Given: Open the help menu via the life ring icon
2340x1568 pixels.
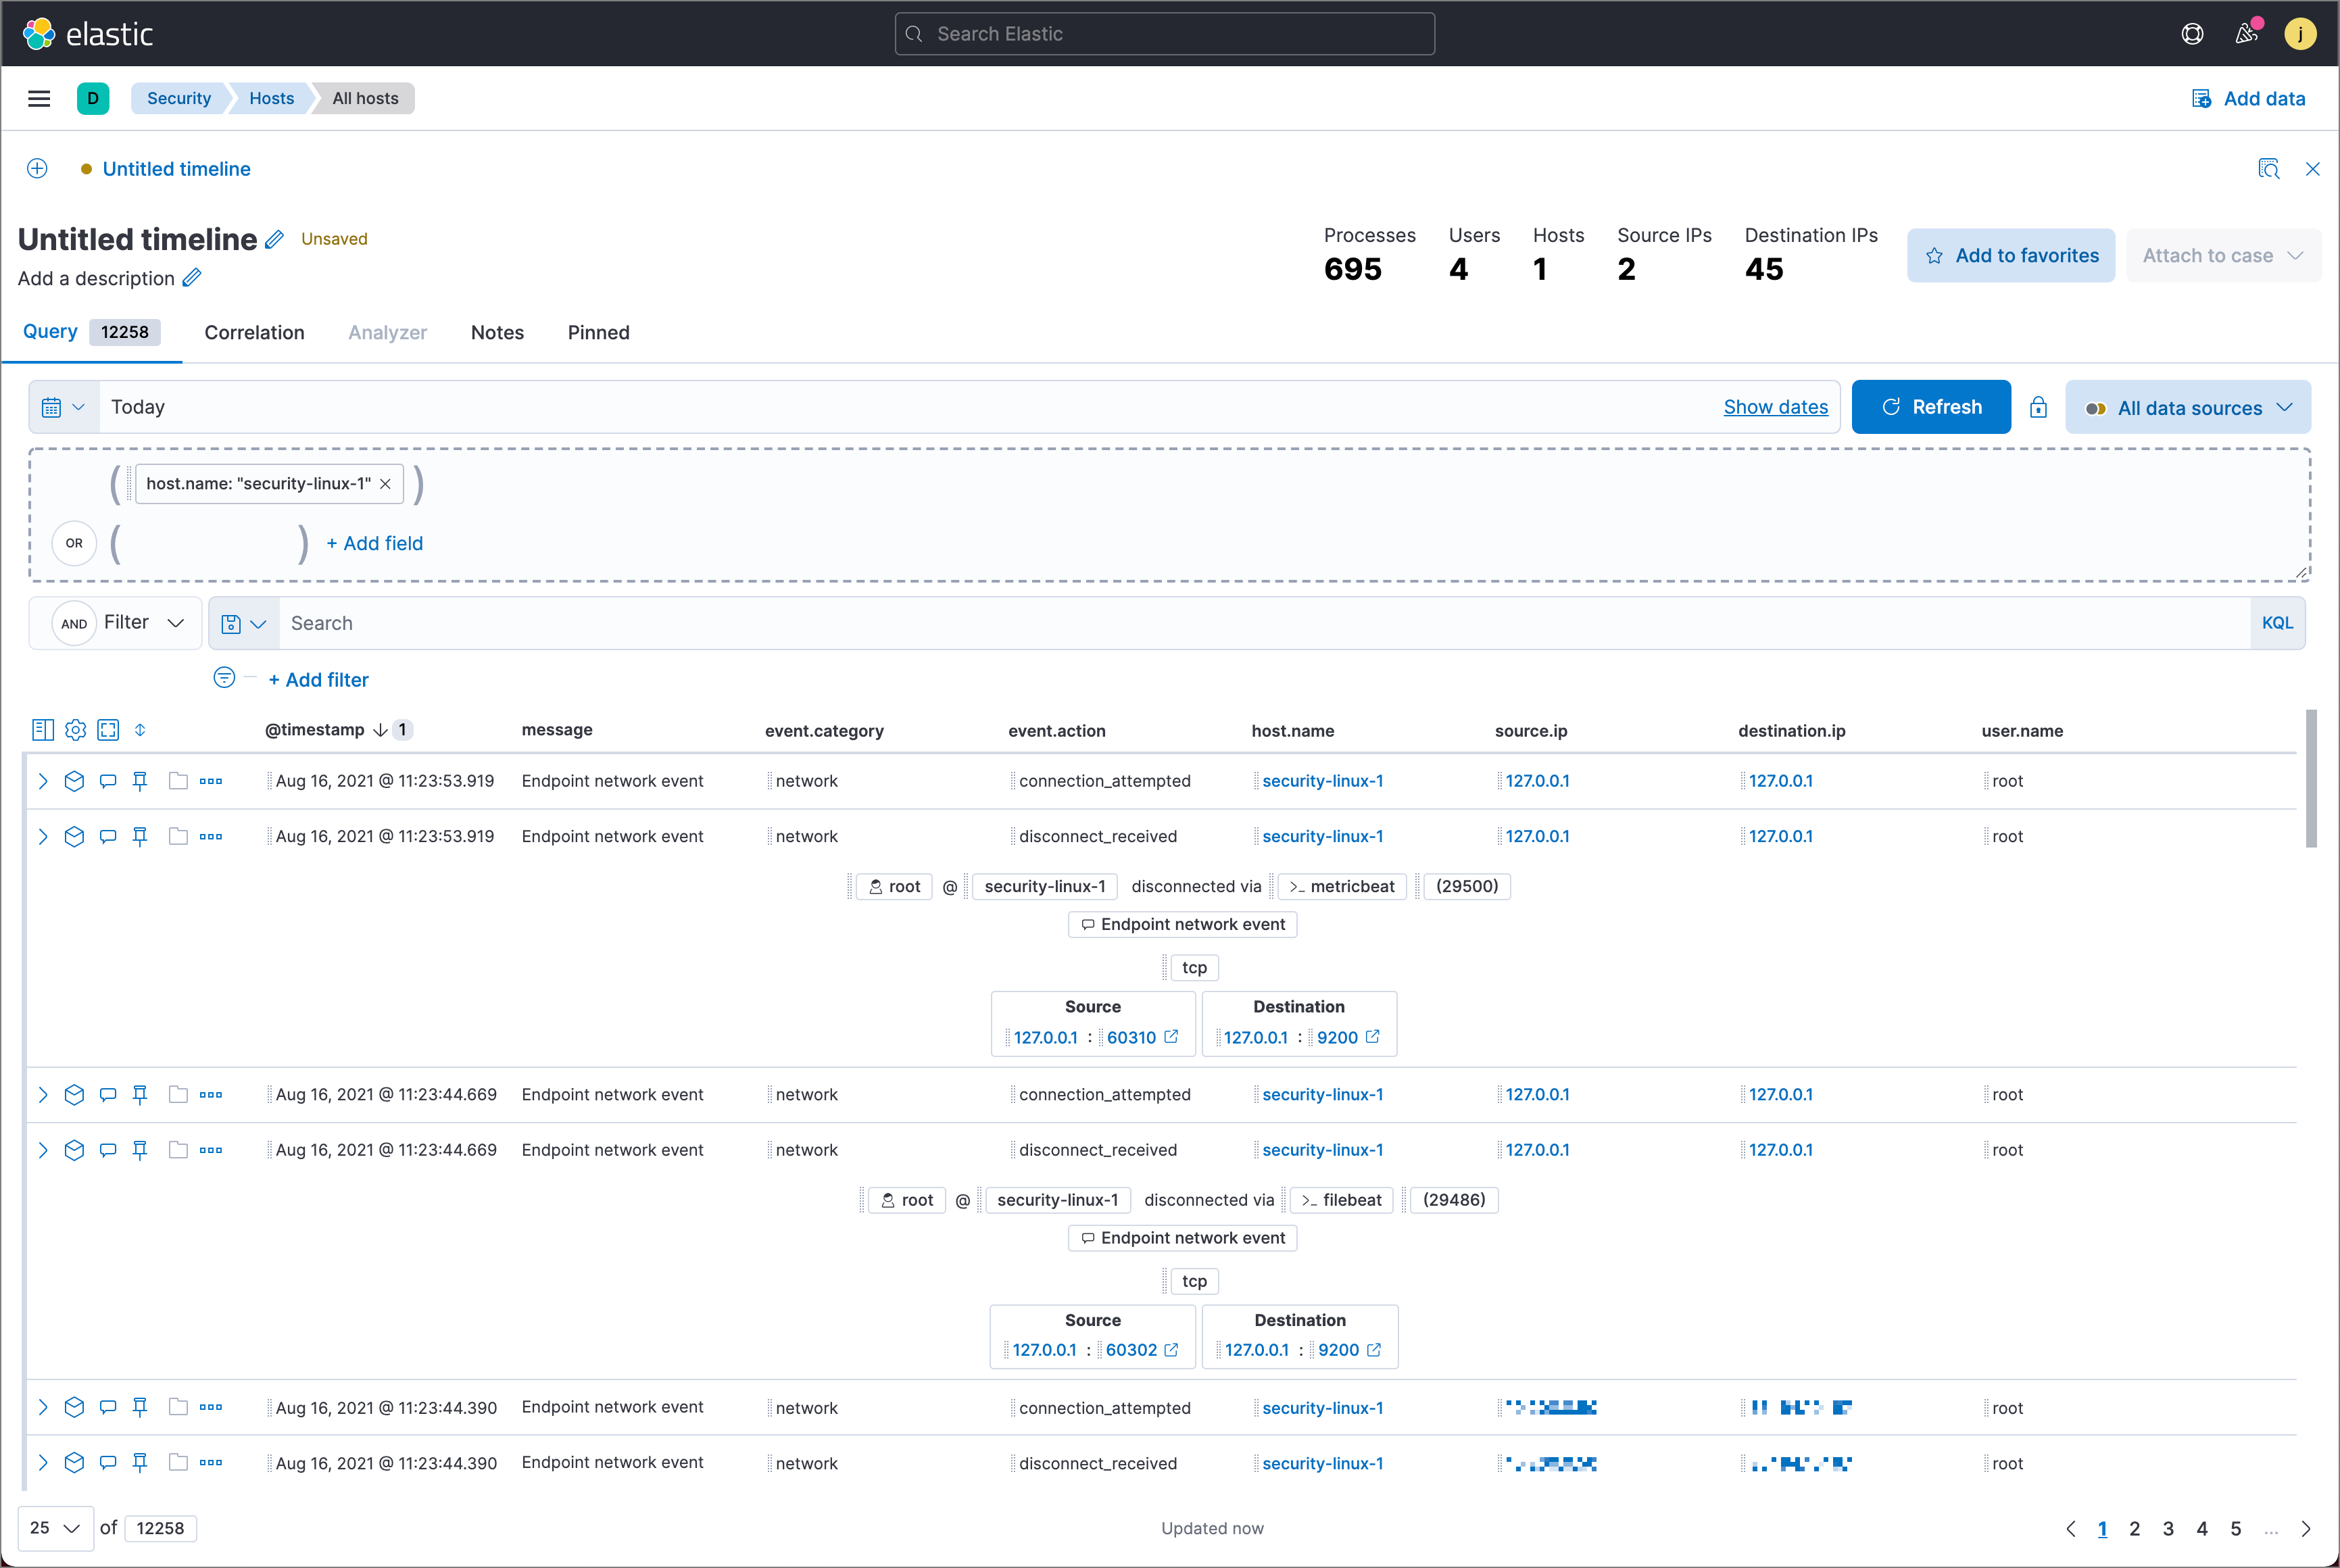Looking at the screenshot, I should coord(2192,33).
